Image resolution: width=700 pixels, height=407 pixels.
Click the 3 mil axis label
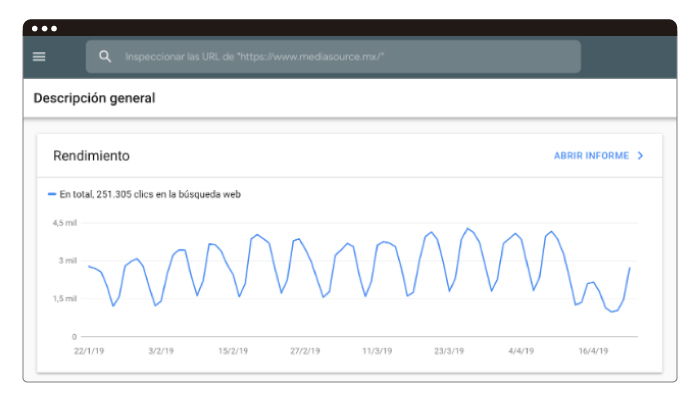[x=68, y=261]
